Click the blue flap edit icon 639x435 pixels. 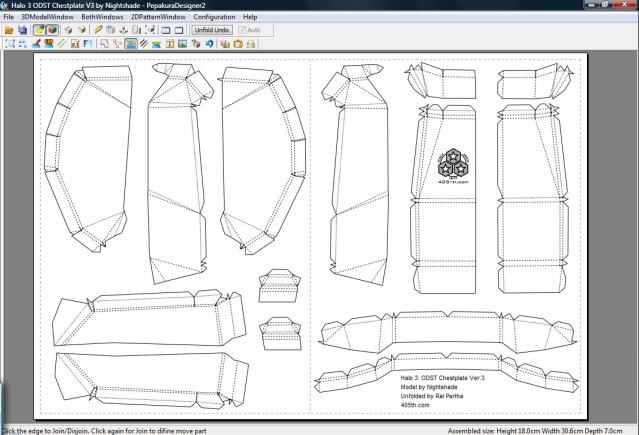[156, 44]
